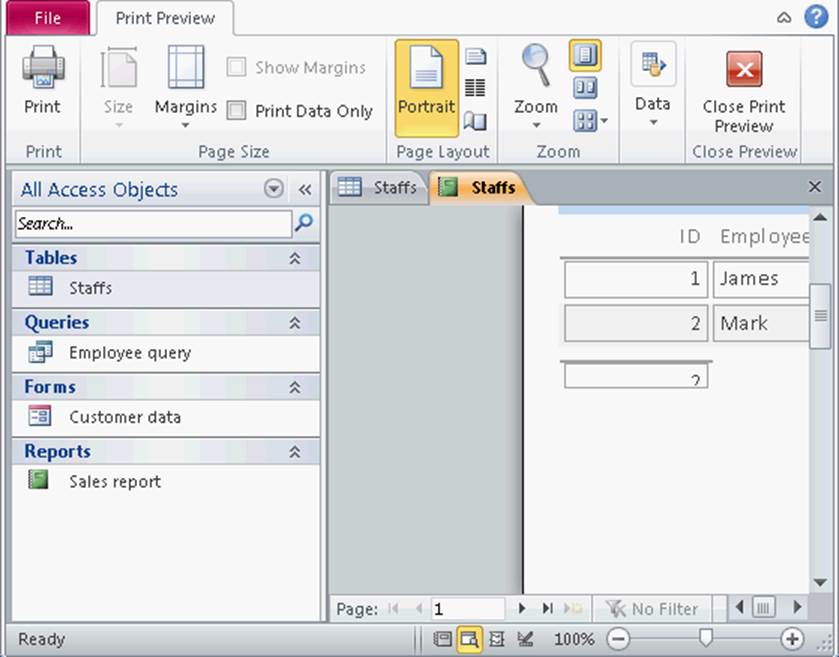Click the Print icon in the ribbon
Viewport: 839px width, 657px height.
(42, 84)
